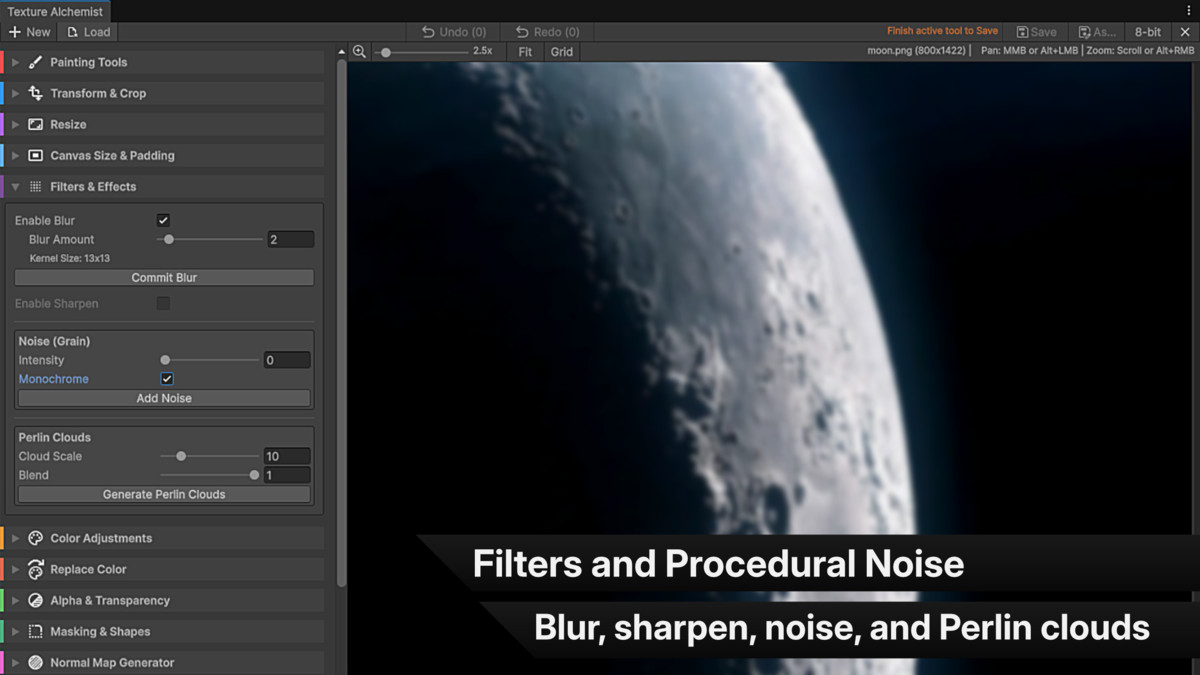The image size is (1200, 675).
Task: Click the Noise (Grain) heading
Action: (54, 341)
